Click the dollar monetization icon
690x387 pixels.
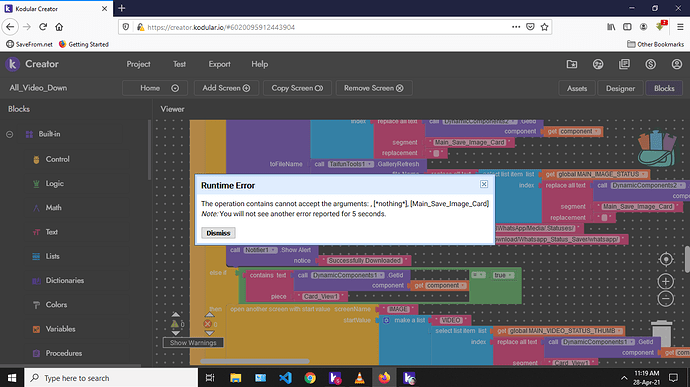click(x=650, y=64)
